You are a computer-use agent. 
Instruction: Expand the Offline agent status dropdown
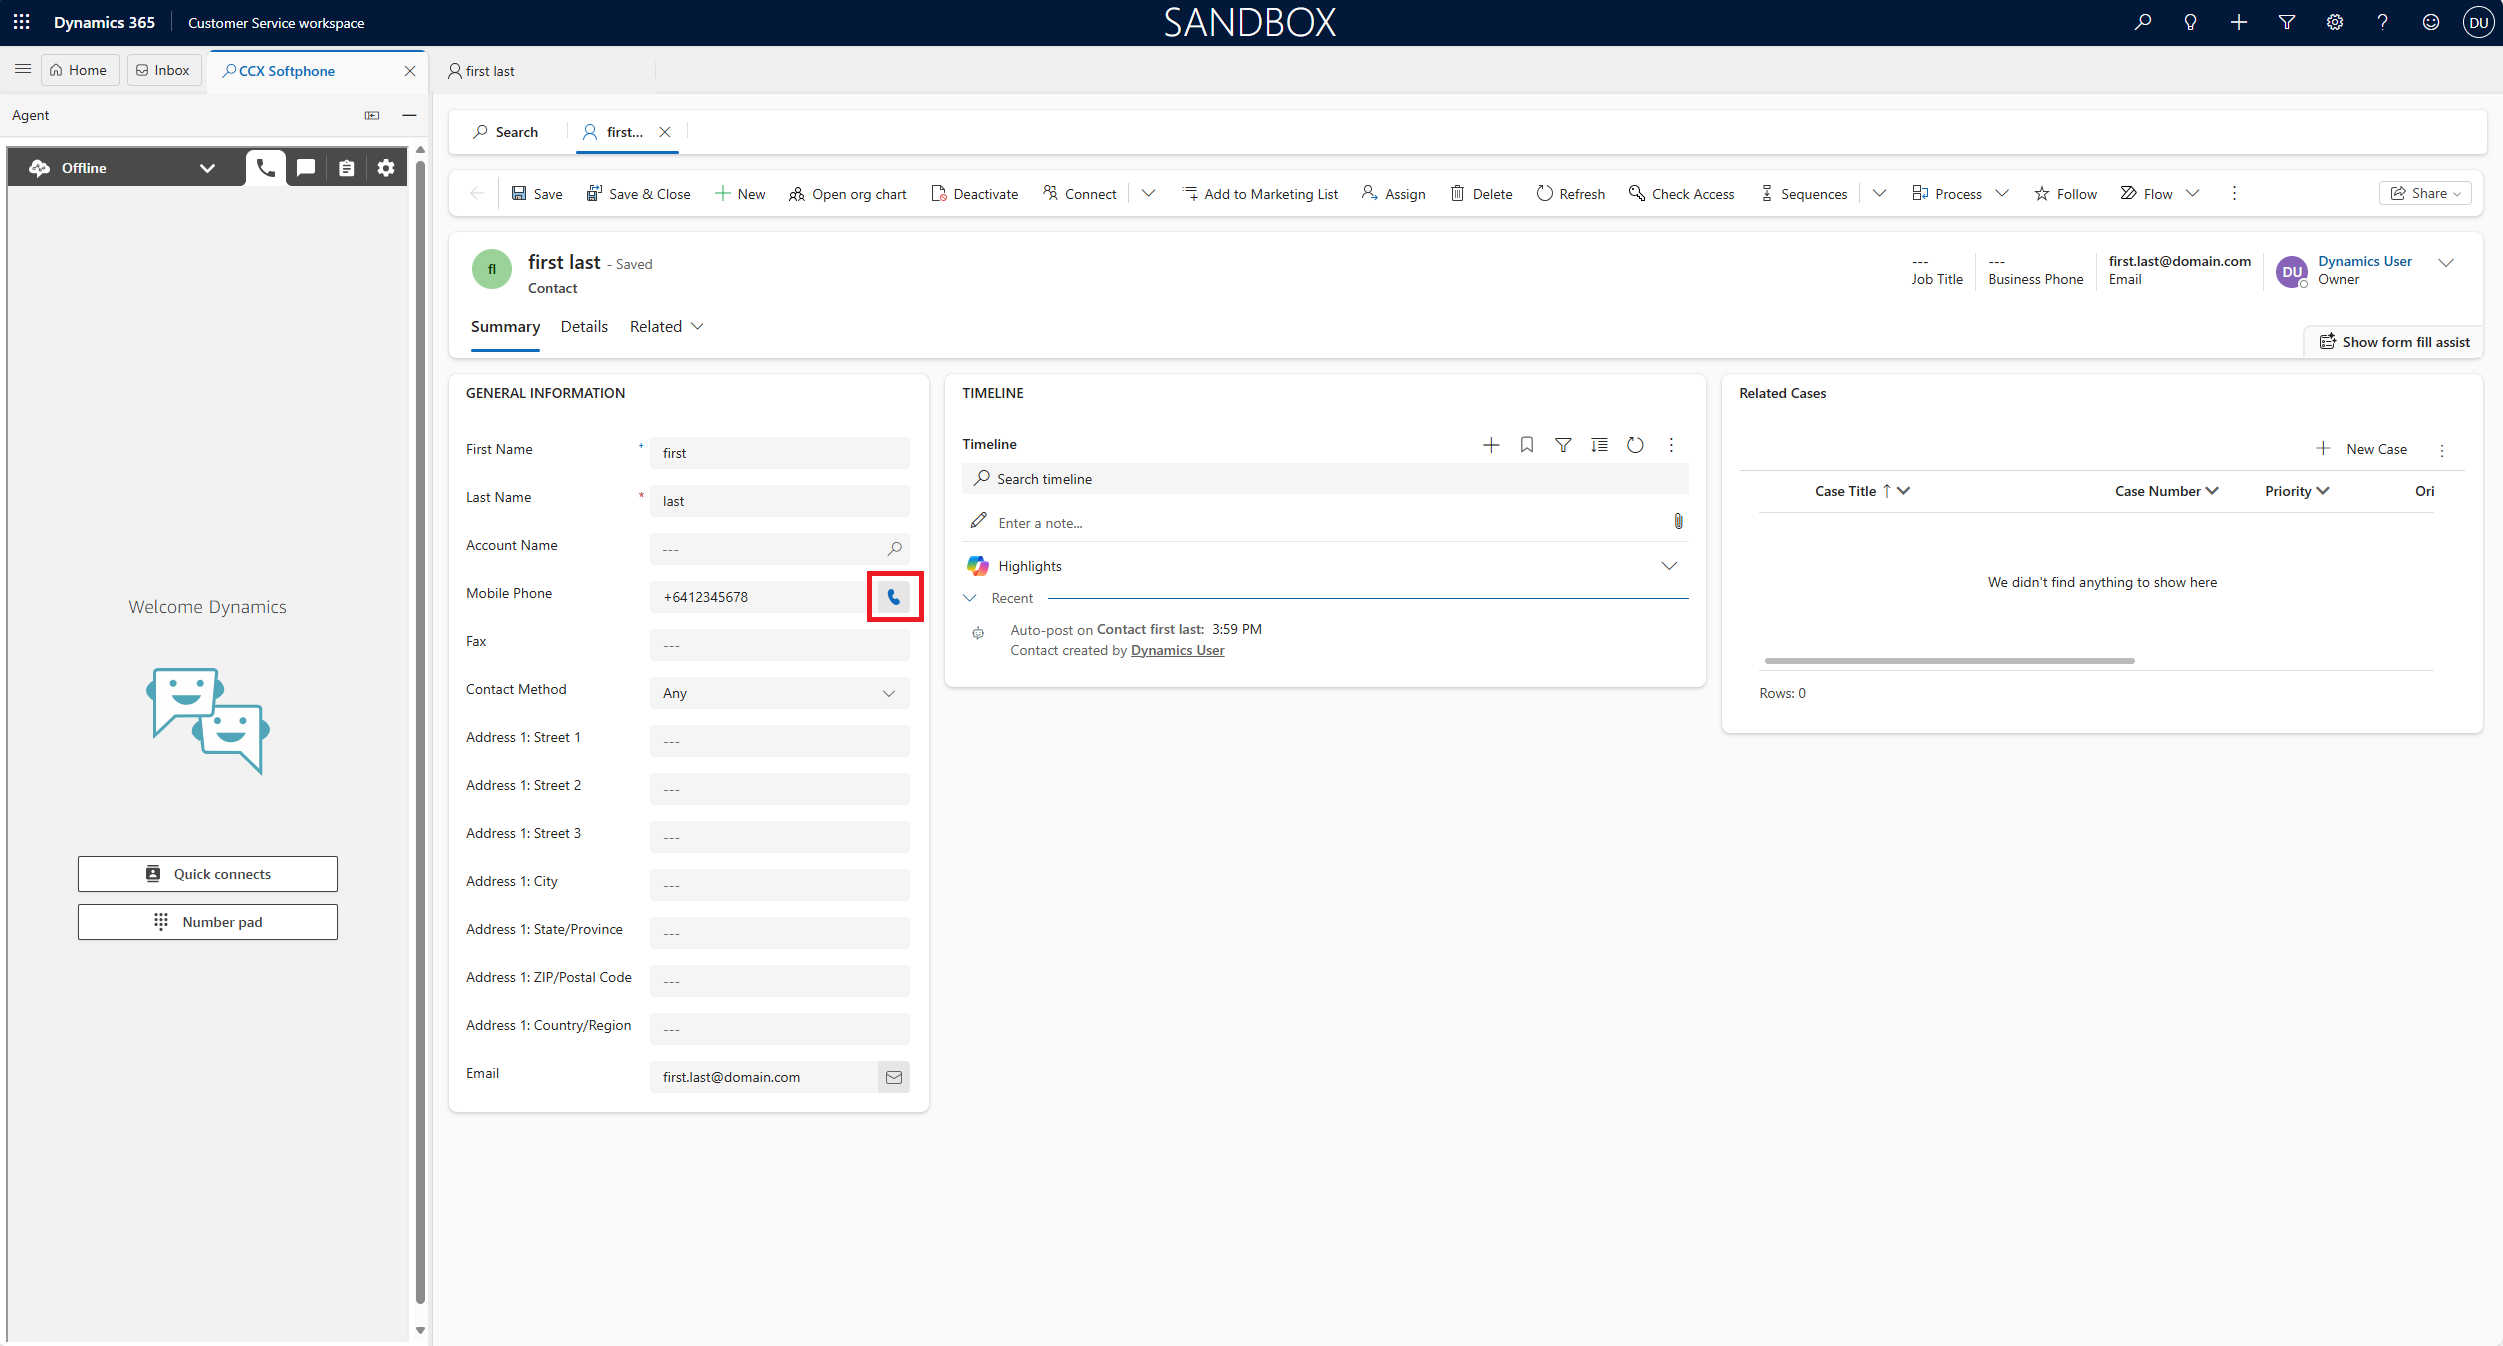(207, 168)
